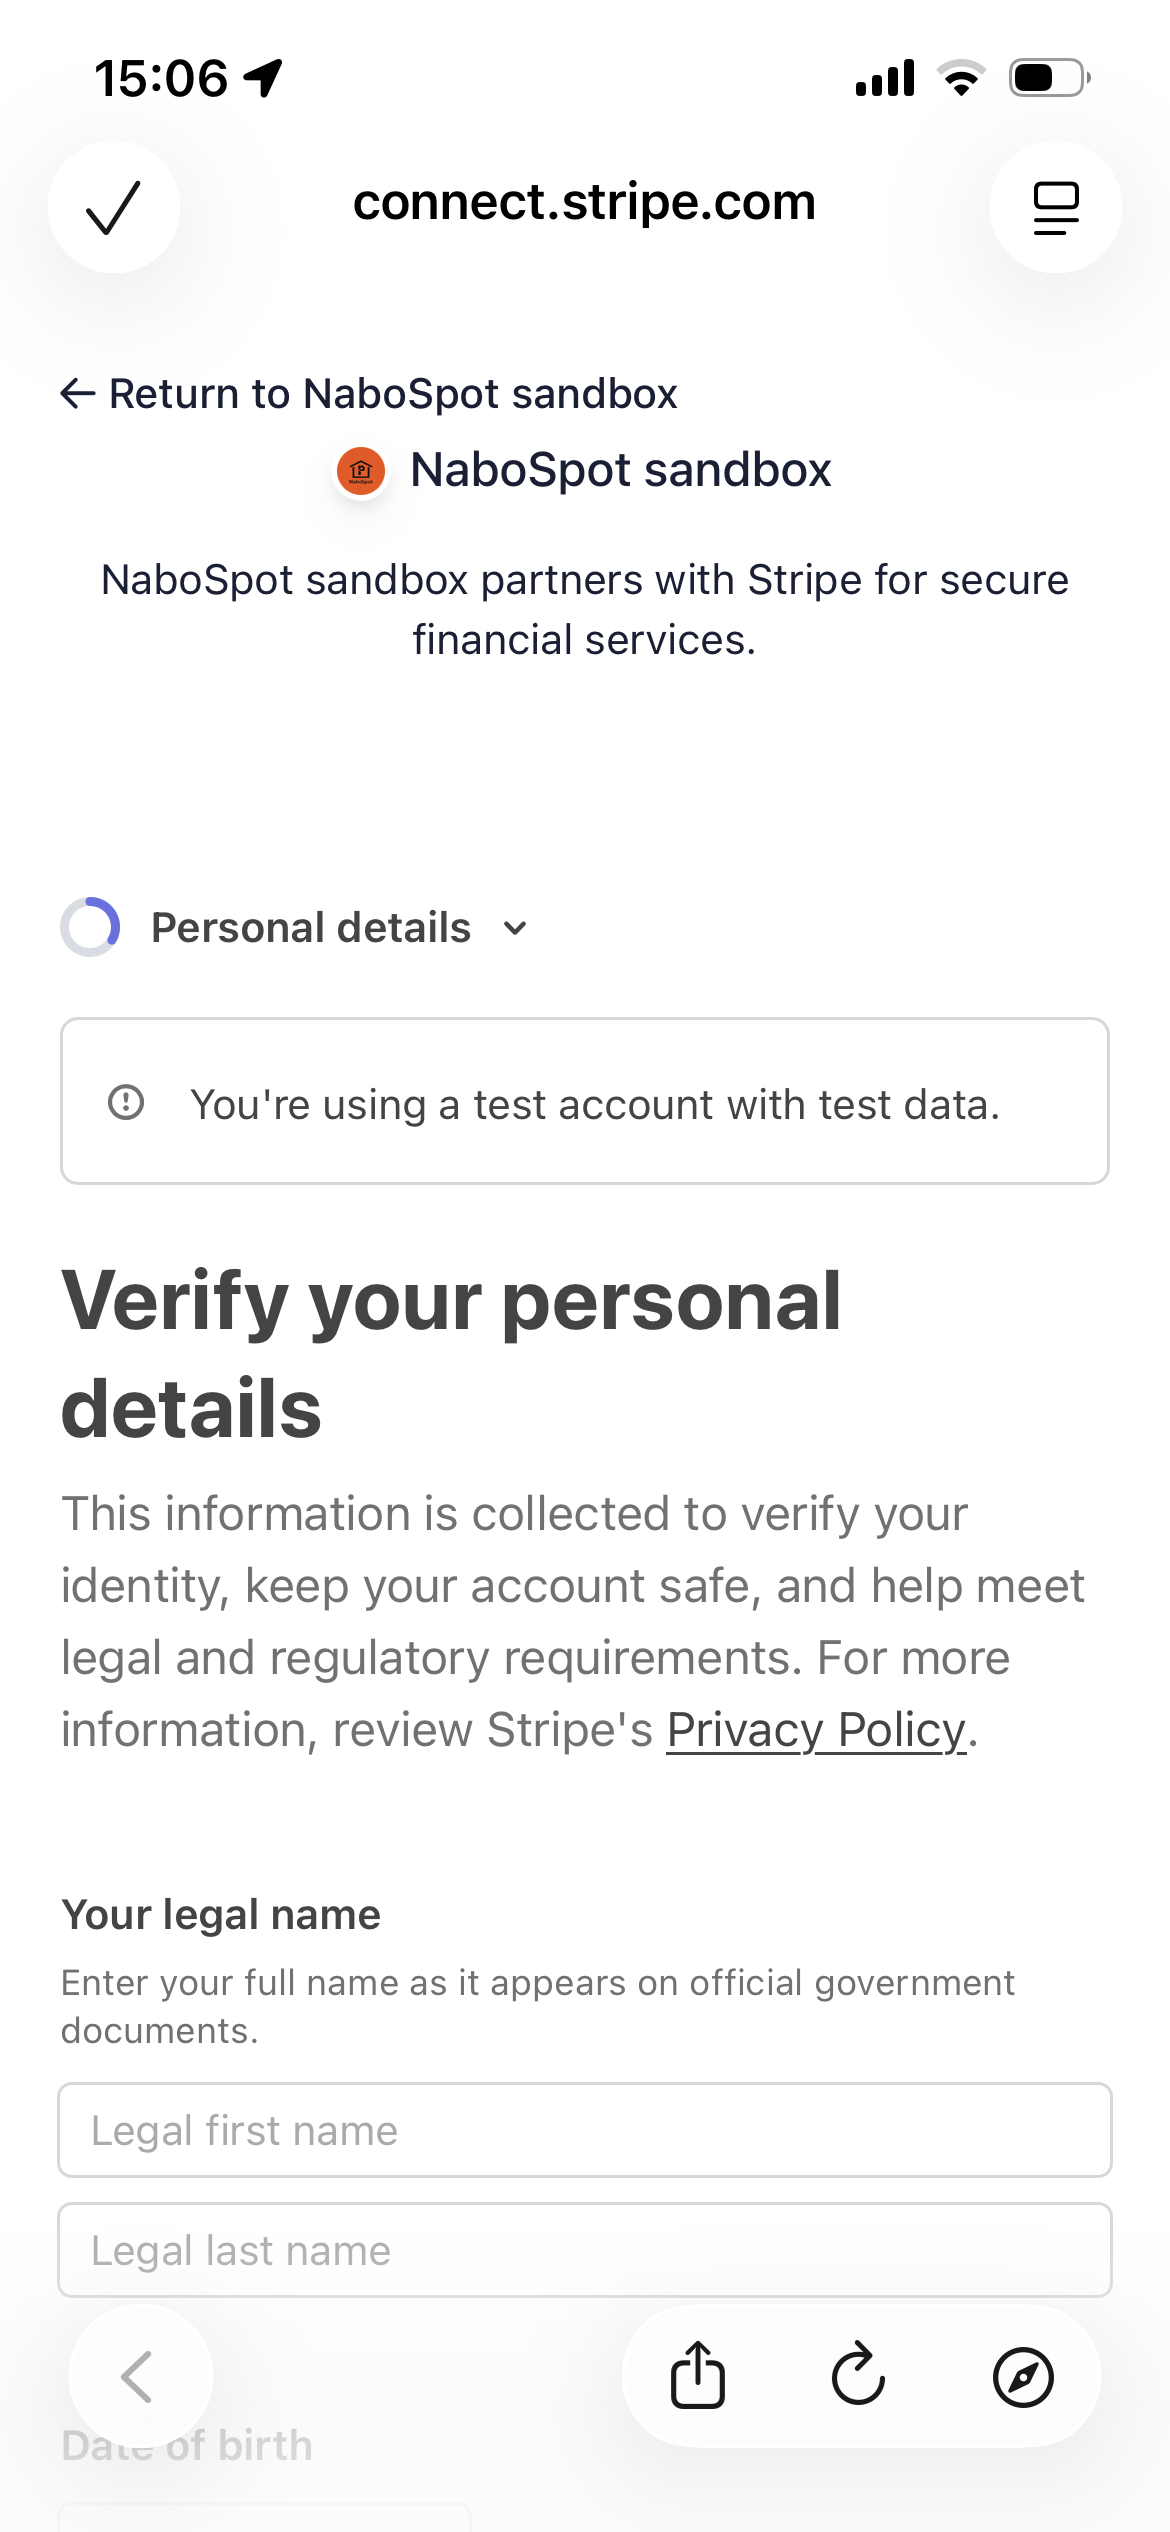Click the test account notice banner

pyautogui.click(x=585, y=1102)
